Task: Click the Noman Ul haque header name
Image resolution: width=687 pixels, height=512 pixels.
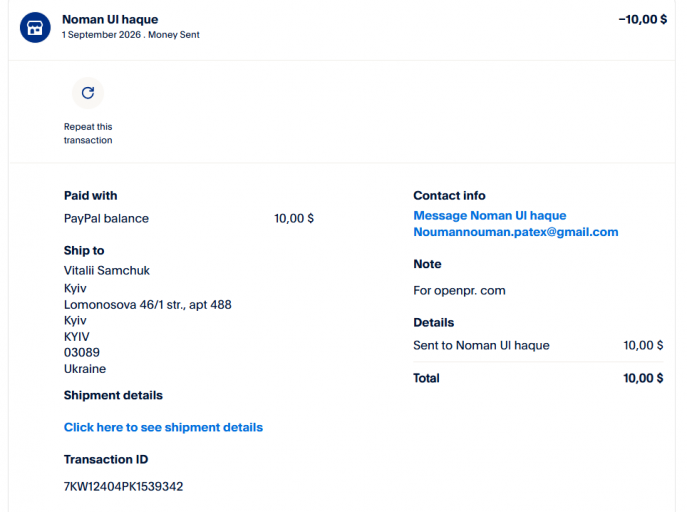Action: (110, 19)
